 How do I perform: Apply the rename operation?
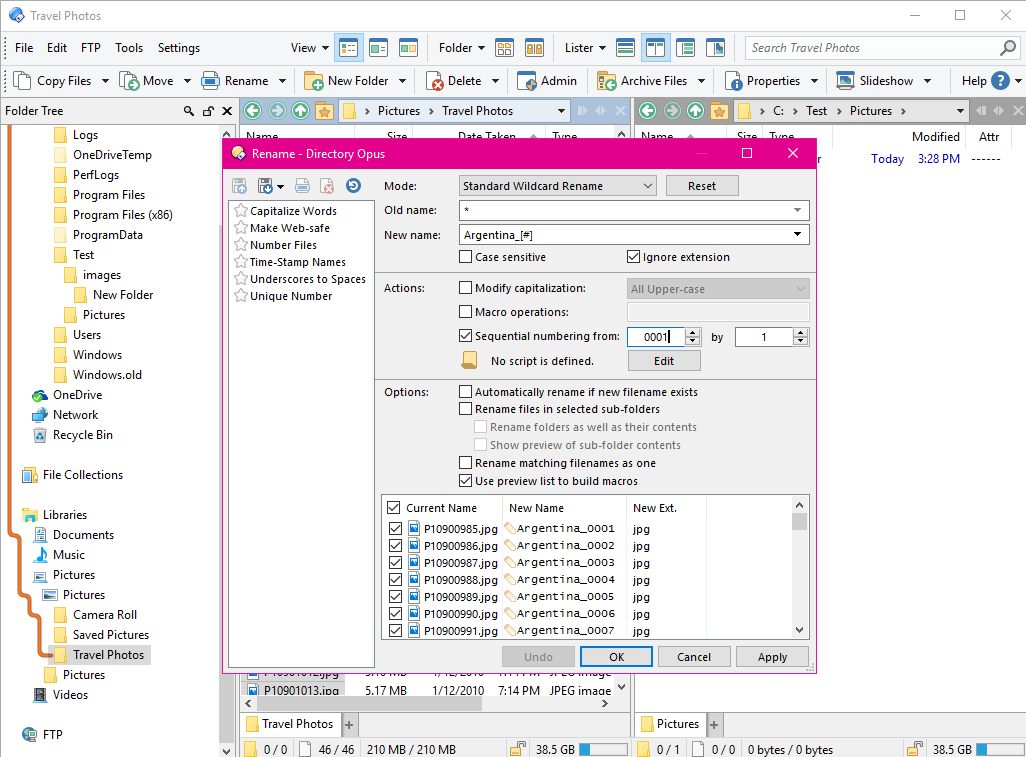[x=772, y=656]
